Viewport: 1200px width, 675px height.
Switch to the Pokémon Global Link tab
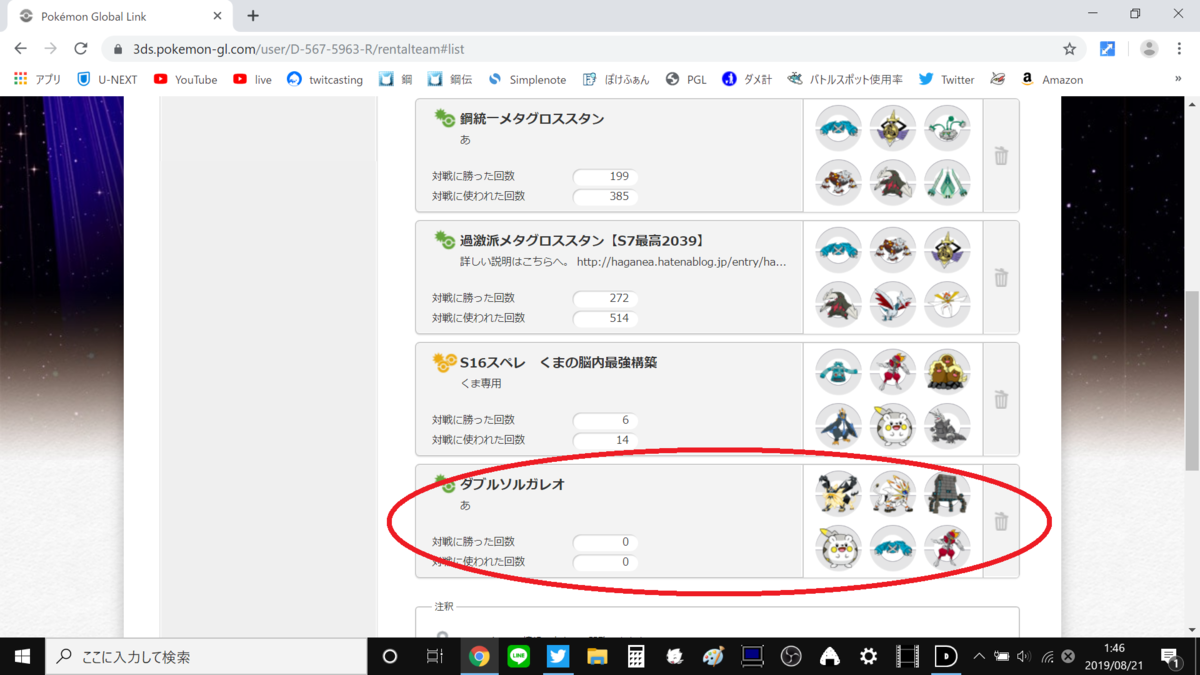[x=120, y=16]
